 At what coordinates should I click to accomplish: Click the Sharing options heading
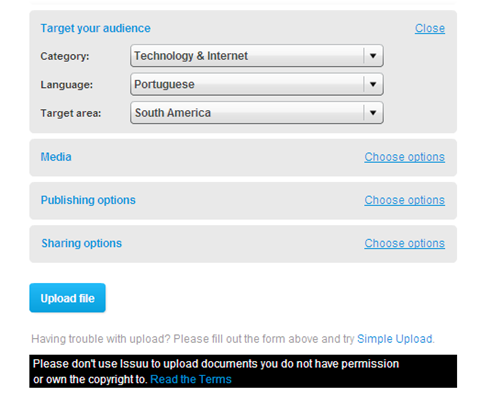(x=82, y=243)
